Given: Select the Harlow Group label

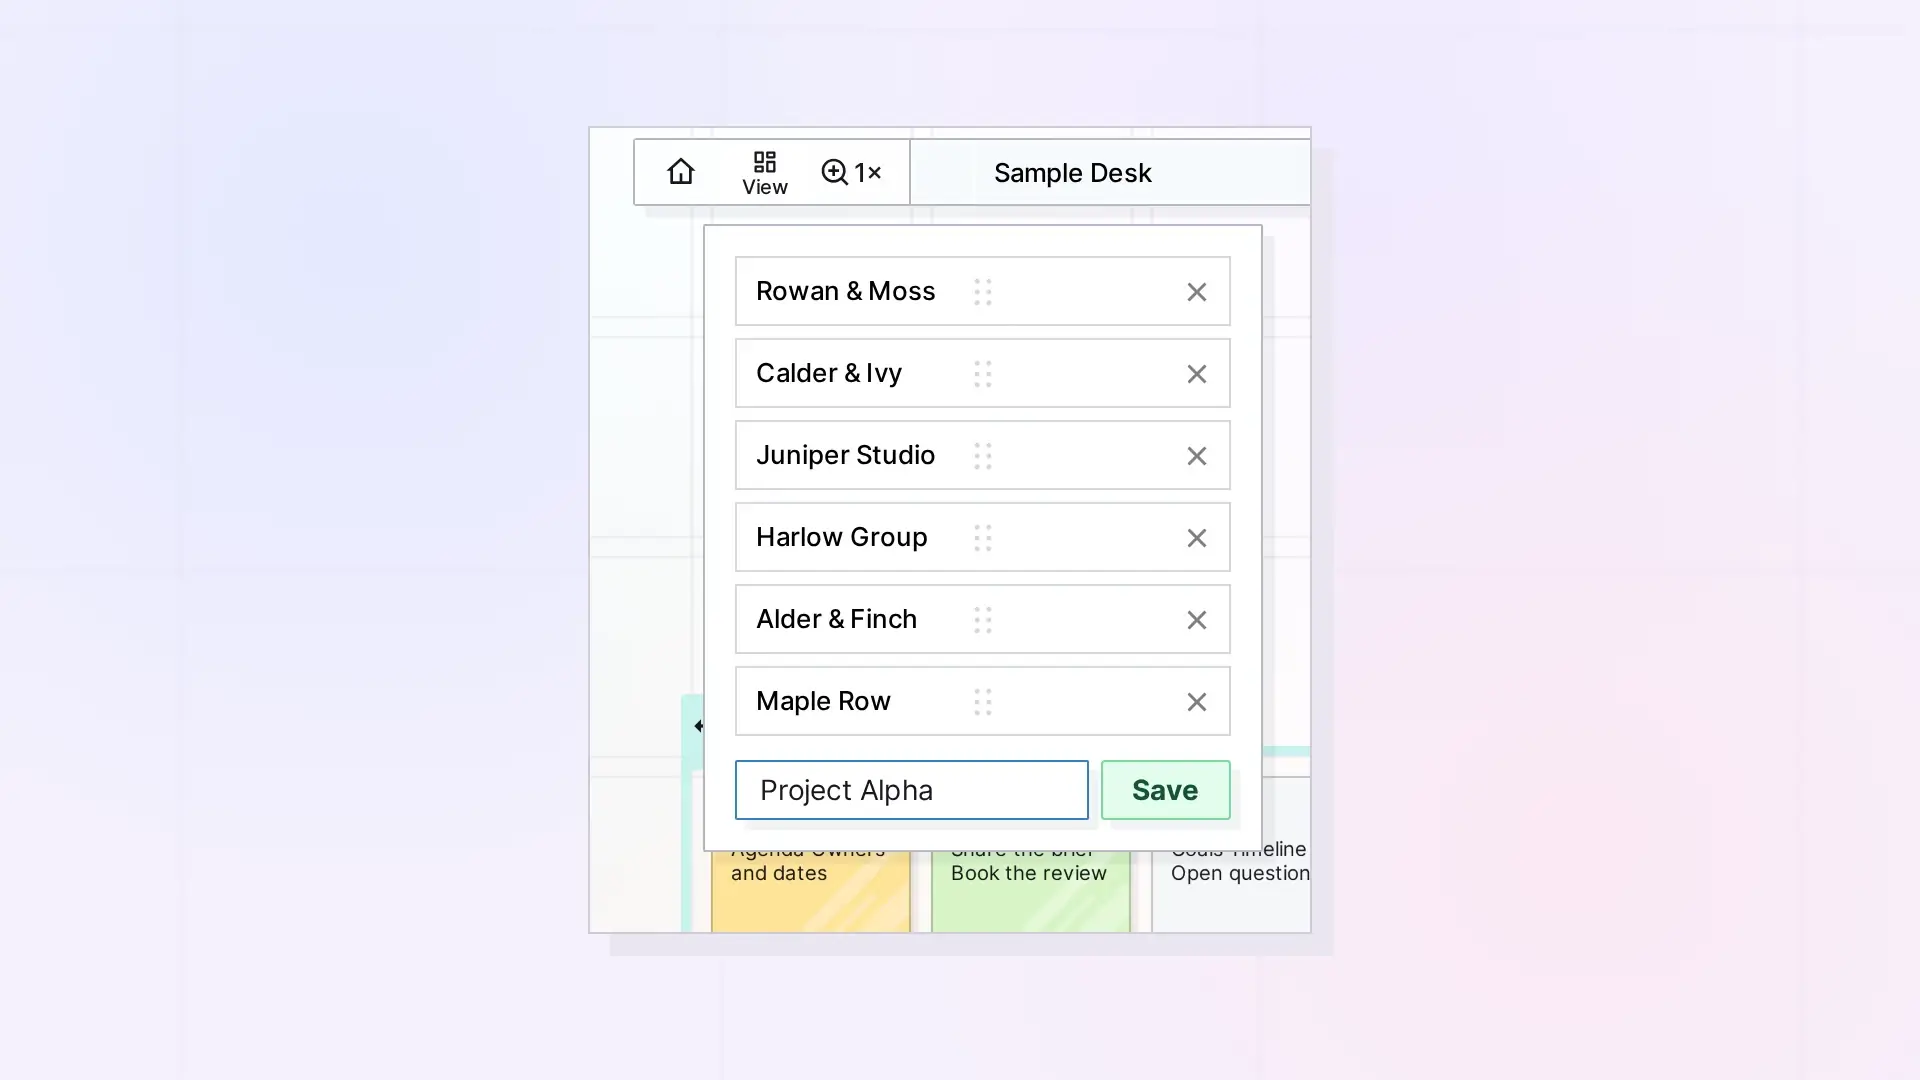Looking at the screenshot, I should click(x=841, y=537).
